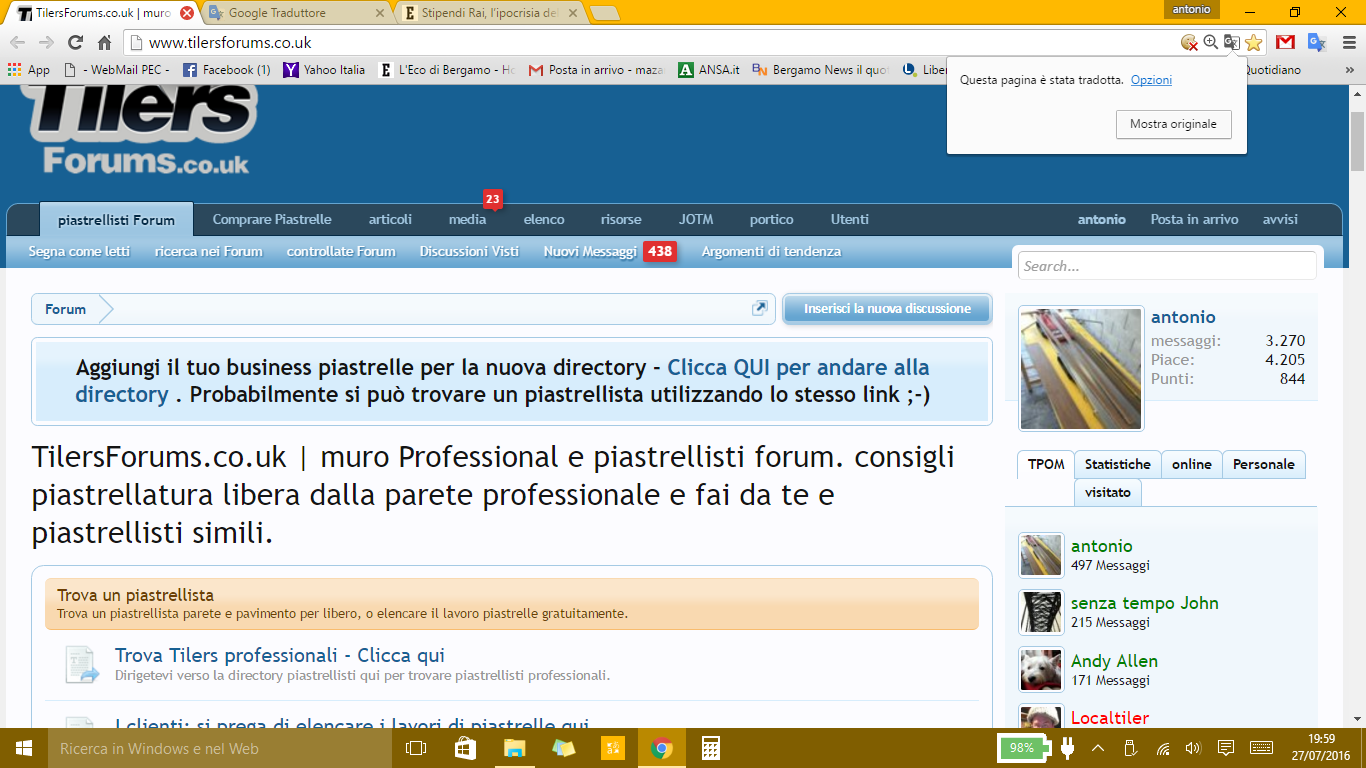
Task: Open senza tempo John's profile link
Action: point(1145,603)
